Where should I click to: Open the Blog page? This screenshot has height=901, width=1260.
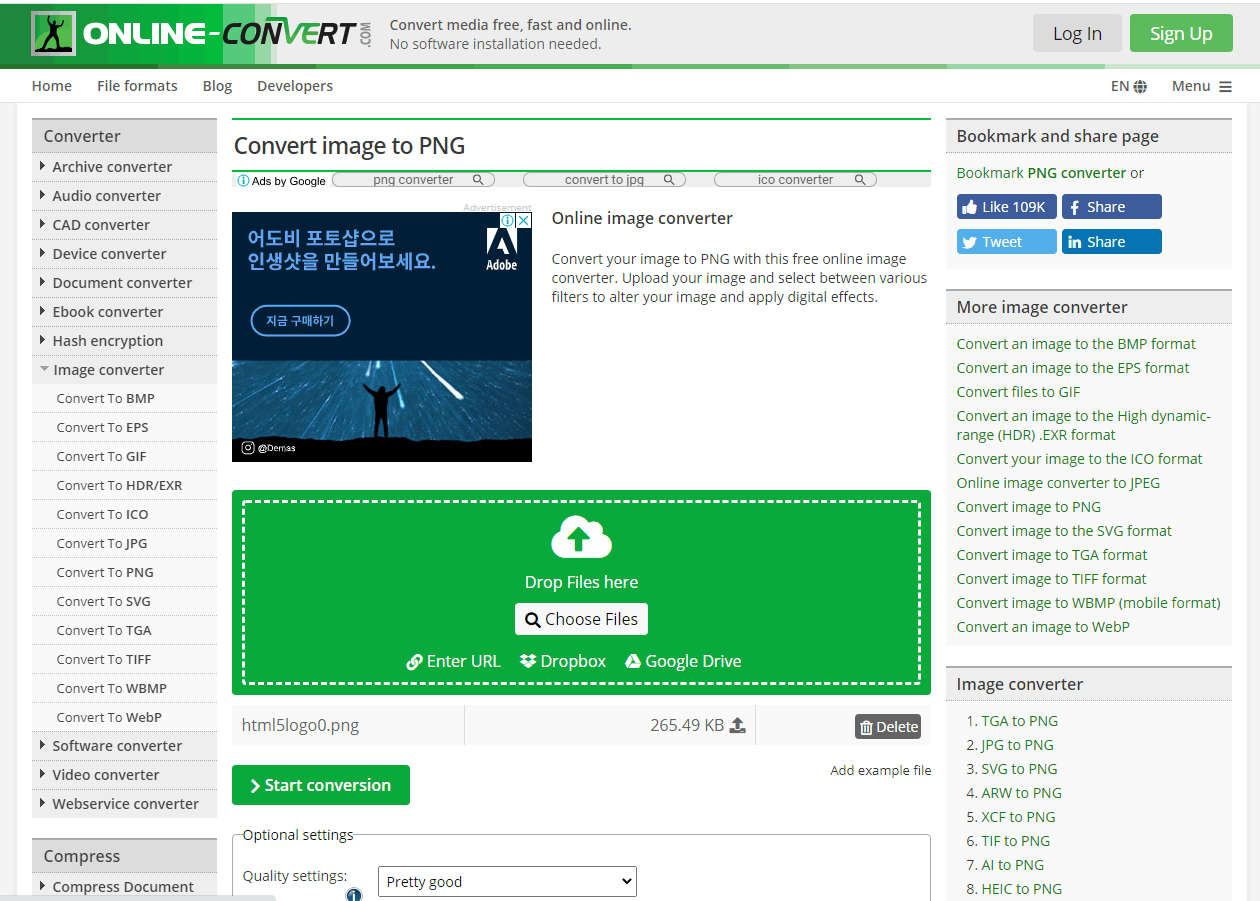[217, 86]
